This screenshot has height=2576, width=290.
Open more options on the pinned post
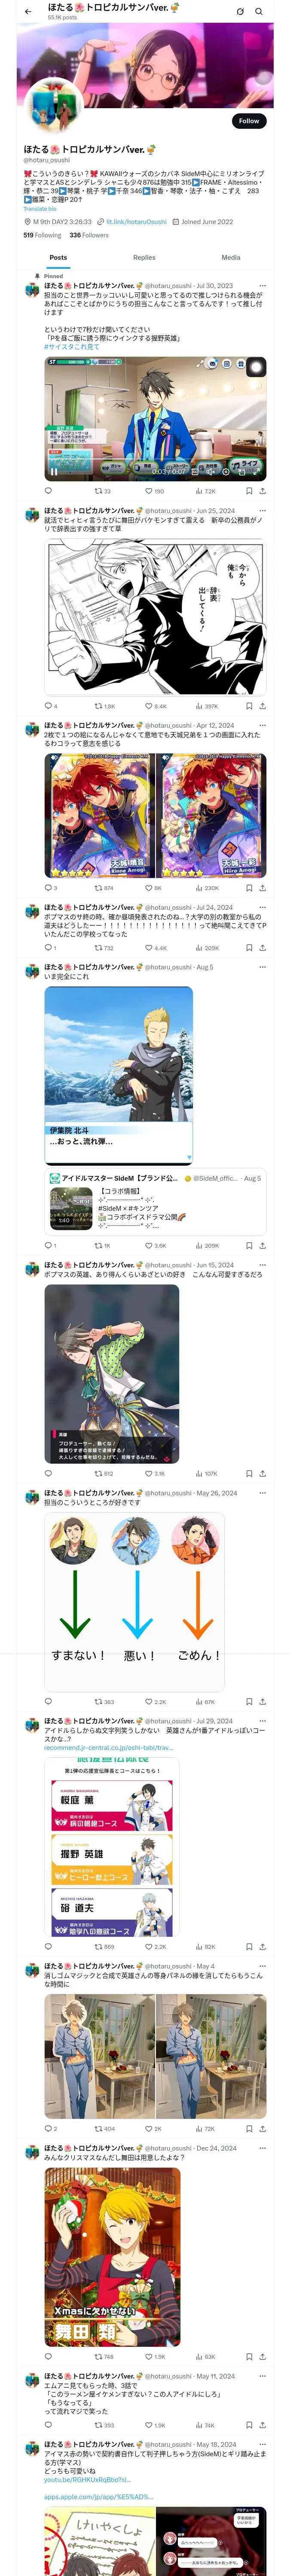[x=263, y=286]
